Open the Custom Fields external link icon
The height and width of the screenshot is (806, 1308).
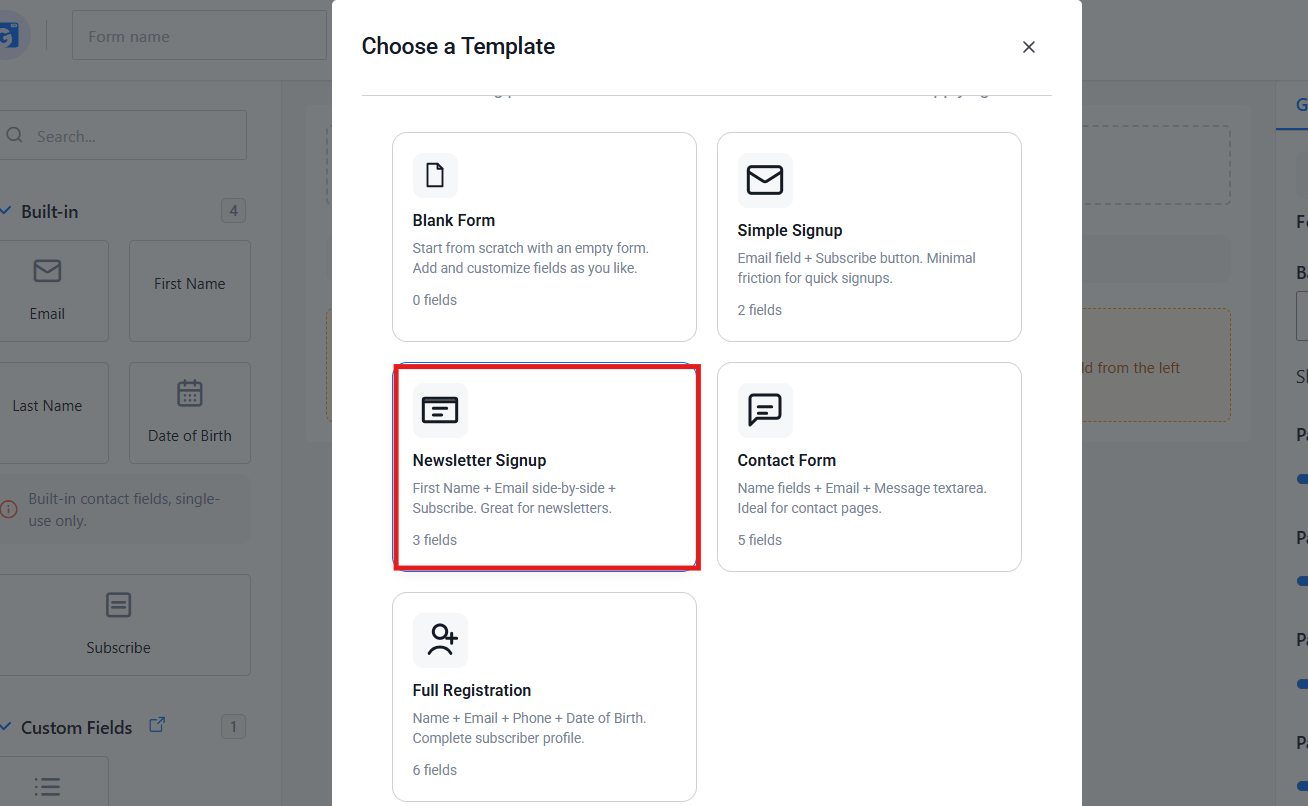pos(157,725)
